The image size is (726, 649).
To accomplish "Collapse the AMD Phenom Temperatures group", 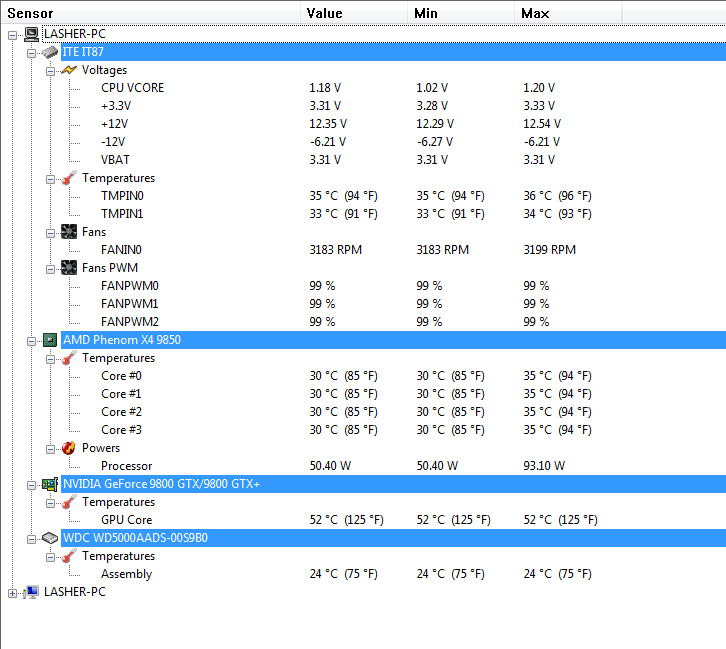I will coord(50,359).
